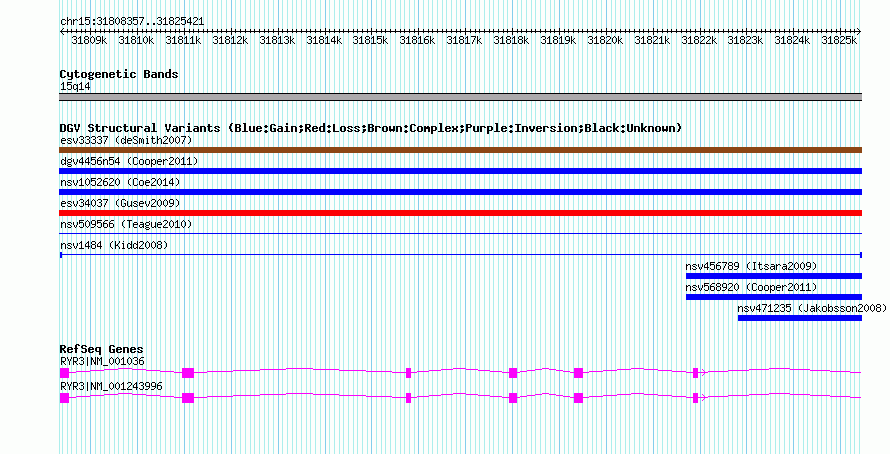Select the 31822k ruler label
890x454 pixels.
[x=699, y=40]
